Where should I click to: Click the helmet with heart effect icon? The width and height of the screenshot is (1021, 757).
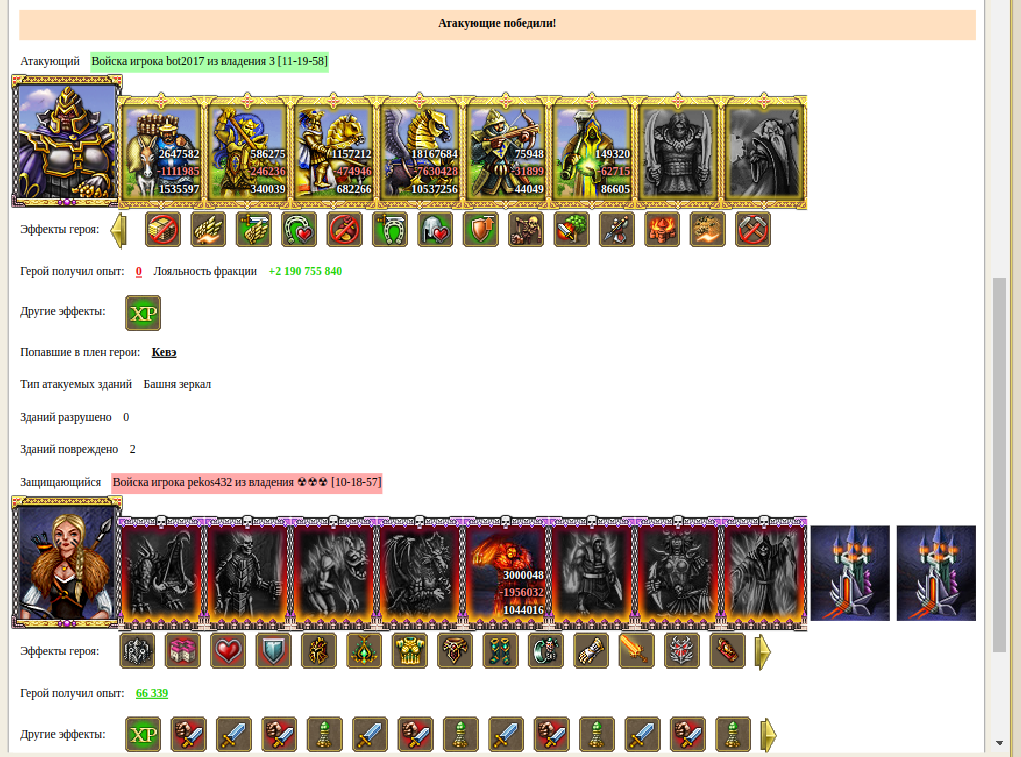(x=435, y=229)
